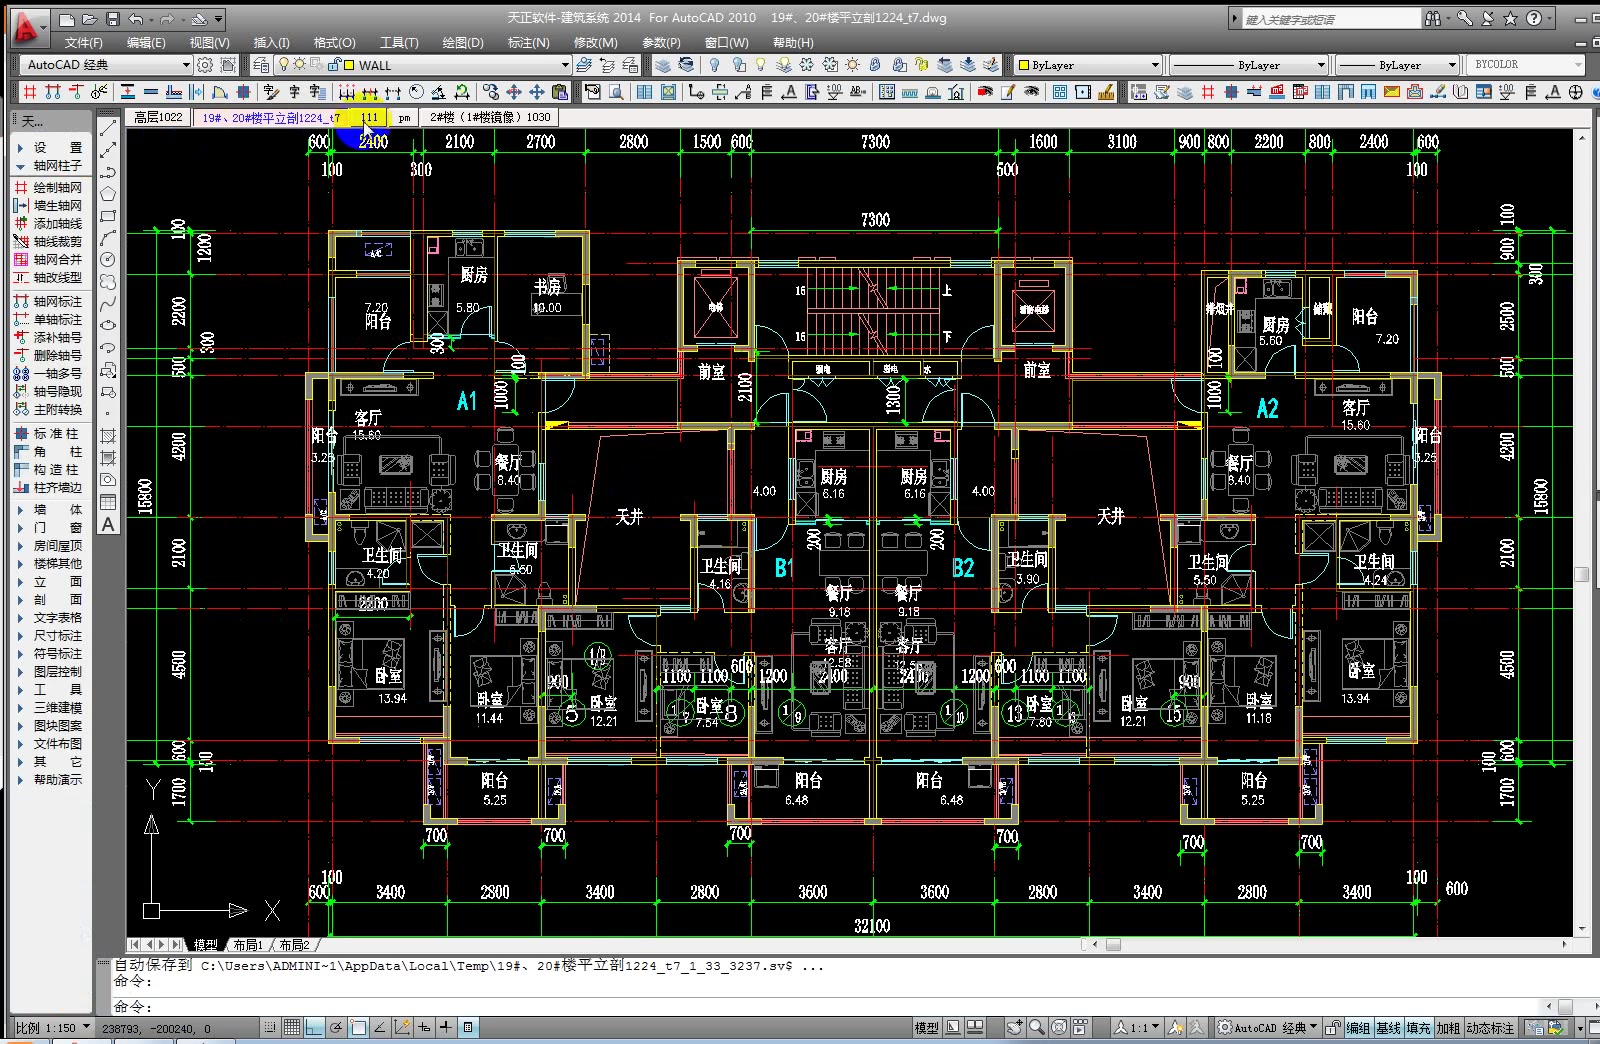Toggle 动态标注 (dynamic dimension) in status bar
The image size is (1600, 1044).
1490,1028
